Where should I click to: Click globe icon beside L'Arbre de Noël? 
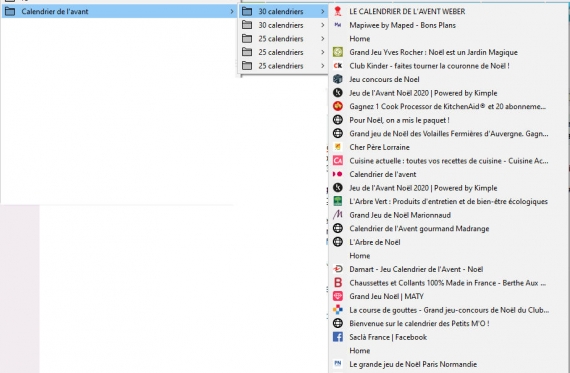pyautogui.click(x=338, y=242)
